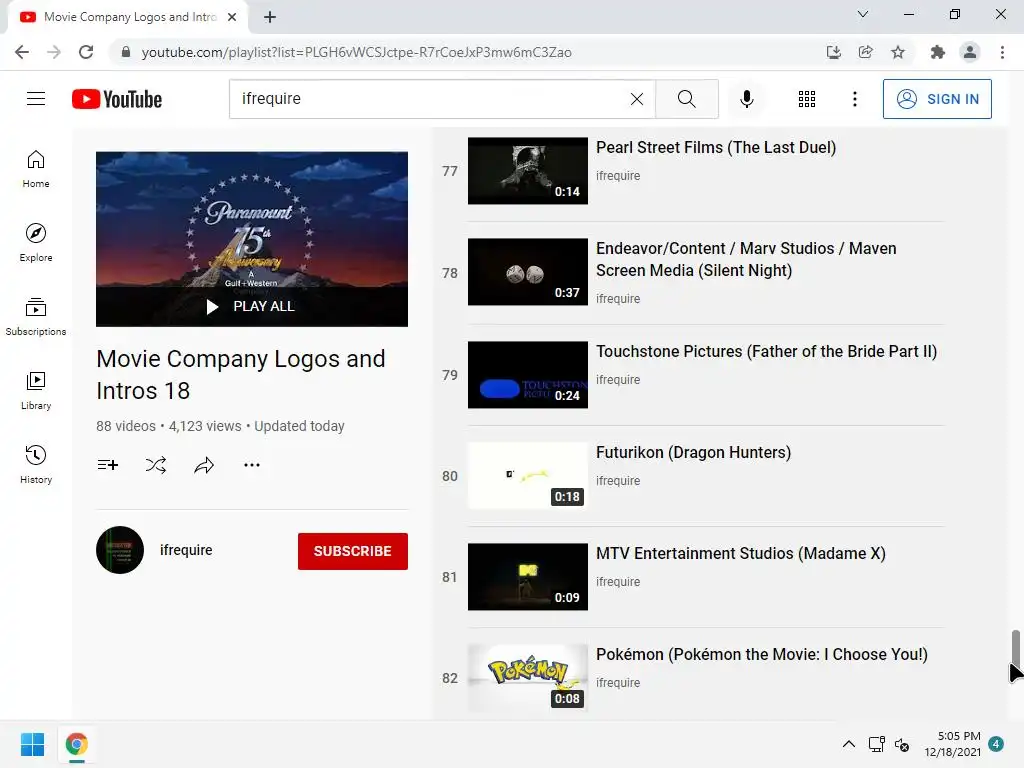Image resolution: width=1024 pixels, height=768 pixels.
Task: Click the ifrequire uploader name under video 80
Action: (618, 481)
